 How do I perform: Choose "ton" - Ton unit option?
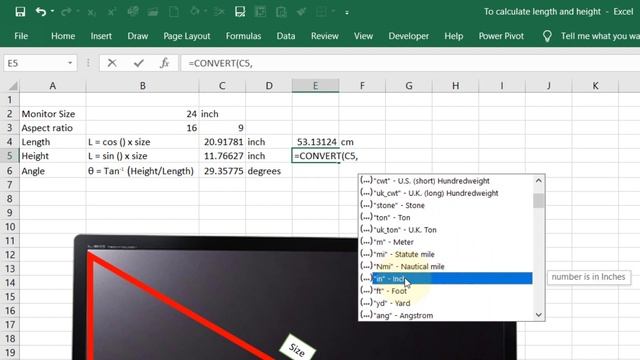(x=446, y=218)
